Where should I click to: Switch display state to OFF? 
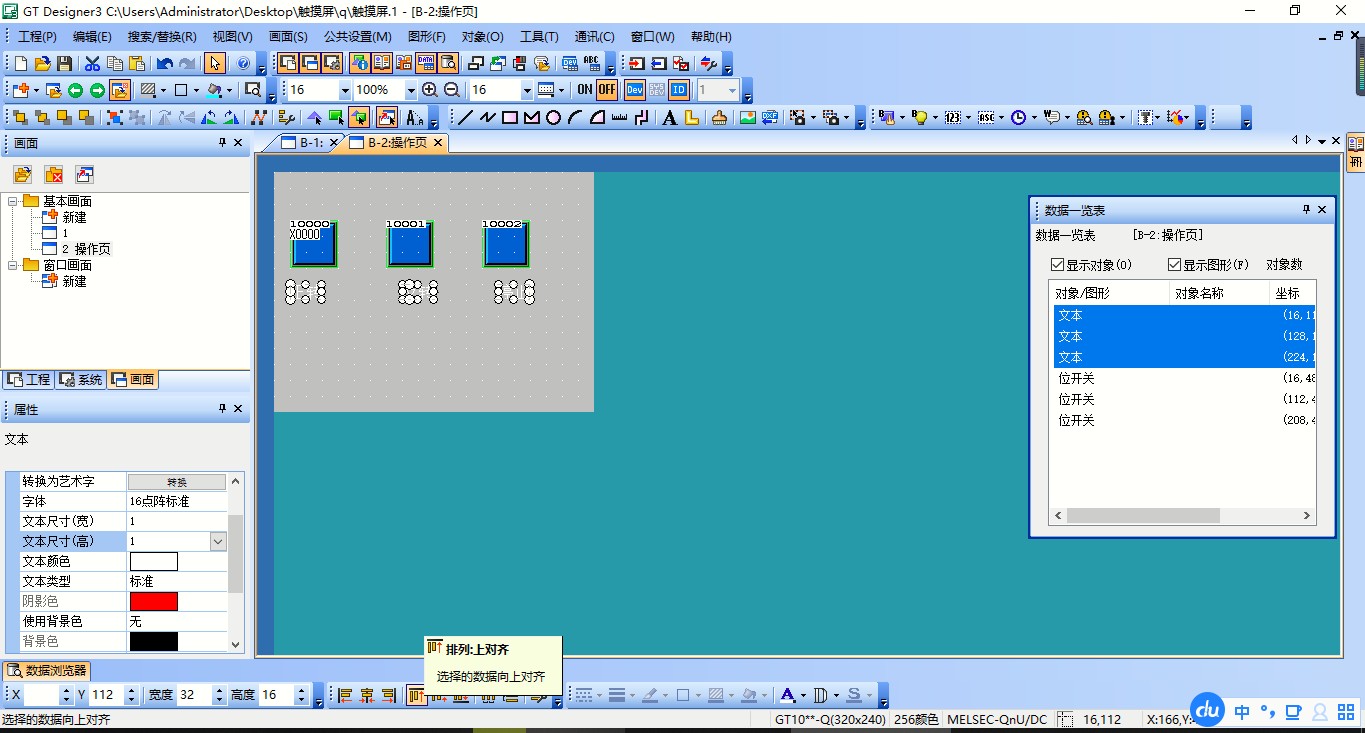point(607,90)
